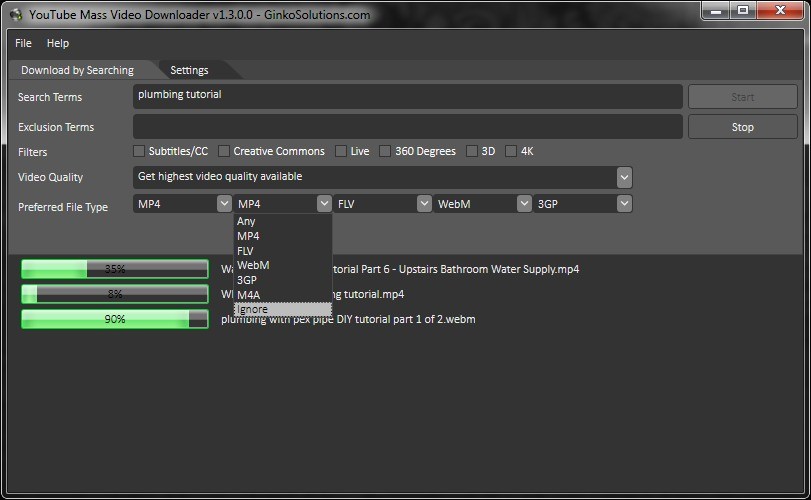Select the pex pipe DIY tutorial.webm entry
Viewport: 811px width, 500px height.
348,320
